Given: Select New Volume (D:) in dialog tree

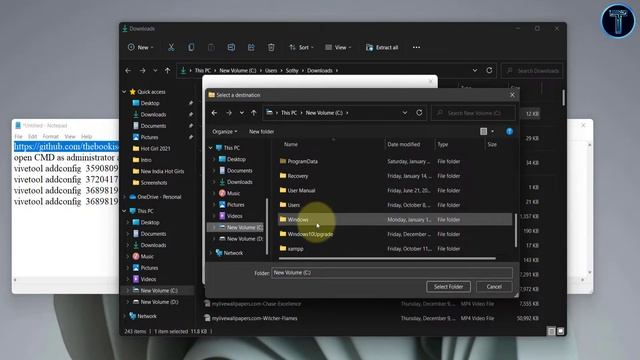Looking at the screenshot, I should click(x=244, y=239).
